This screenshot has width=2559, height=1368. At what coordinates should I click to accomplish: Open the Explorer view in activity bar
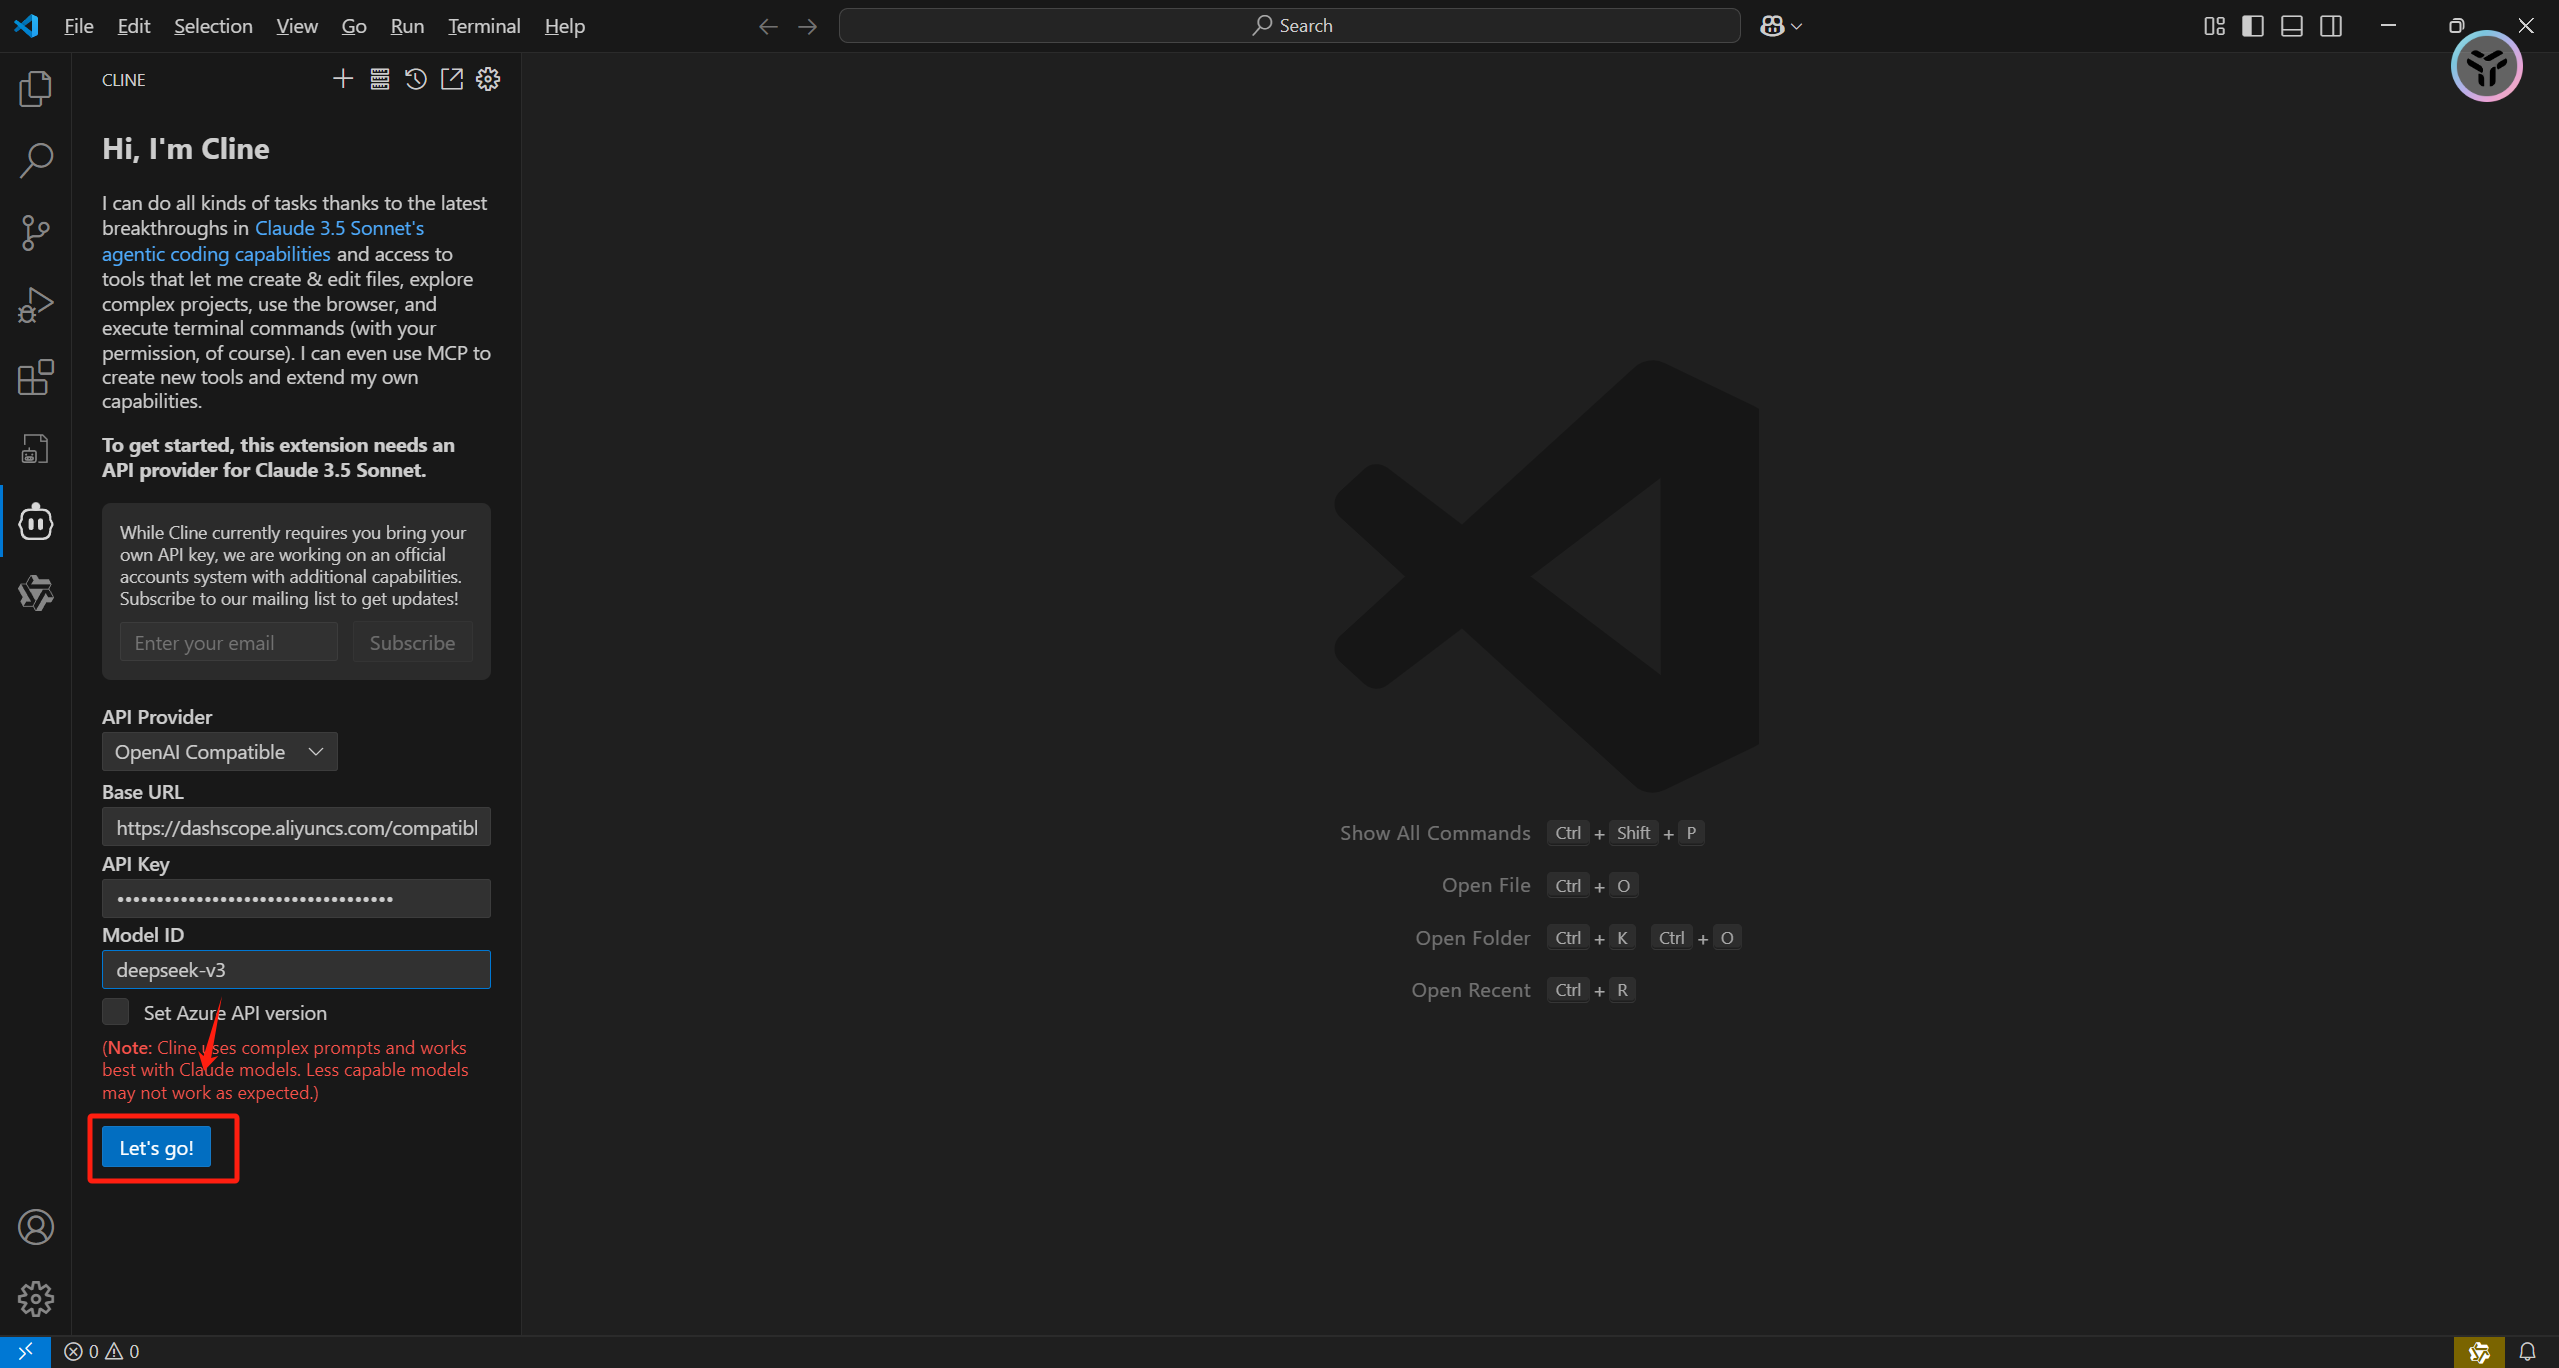click(x=35, y=89)
